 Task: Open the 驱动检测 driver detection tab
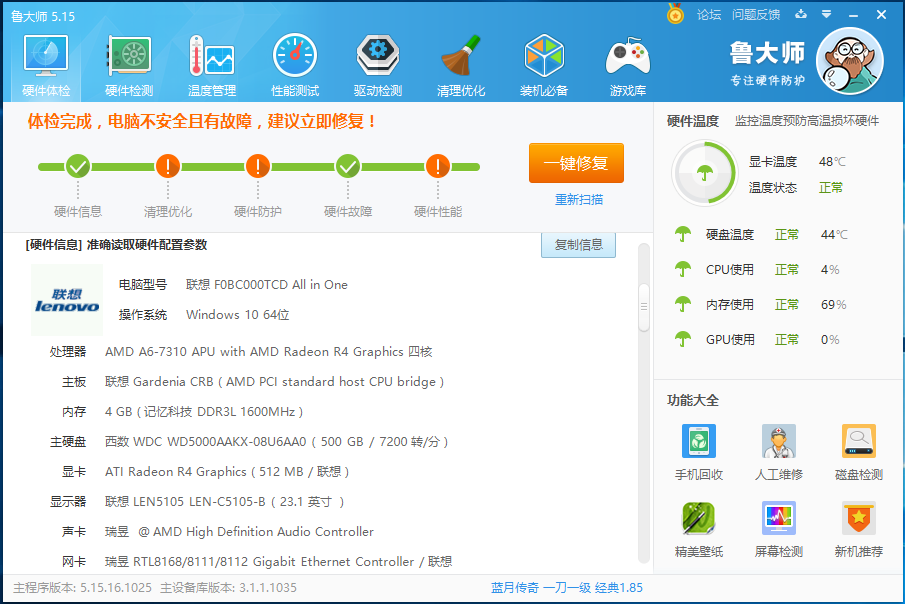(x=378, y=66)
